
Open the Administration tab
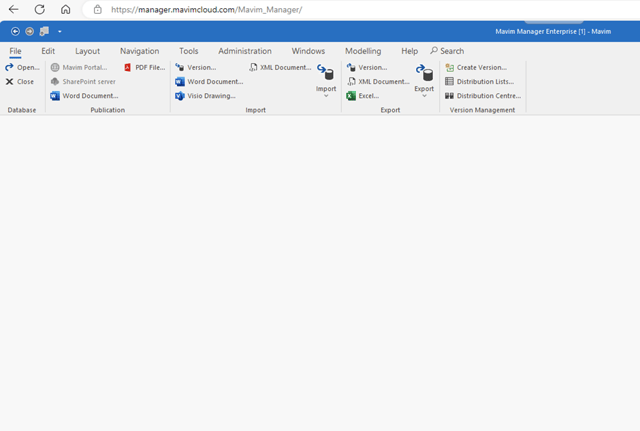tap(245, 51)
